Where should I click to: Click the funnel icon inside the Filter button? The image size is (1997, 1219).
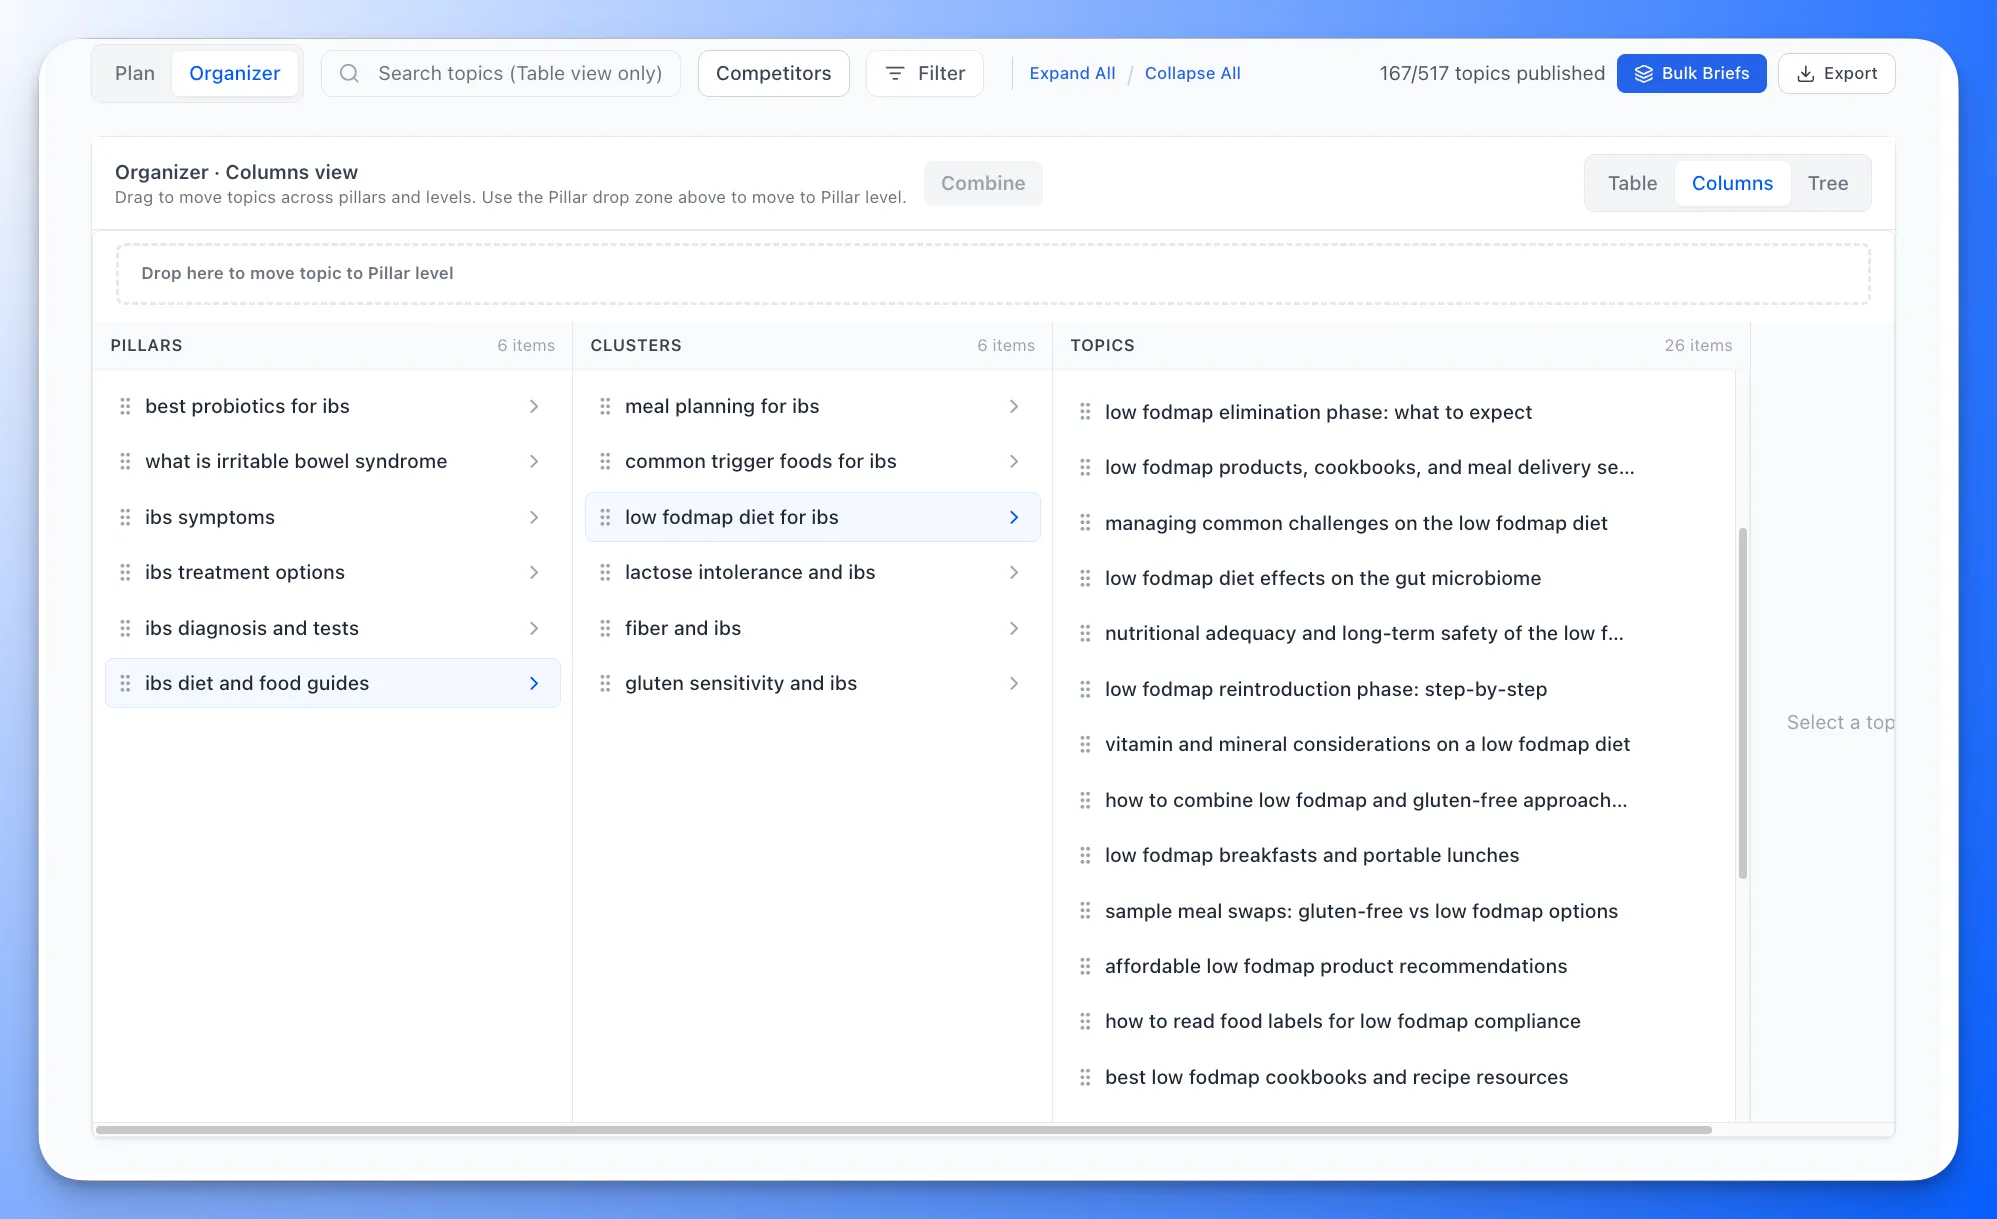click(x=896, y=73)
